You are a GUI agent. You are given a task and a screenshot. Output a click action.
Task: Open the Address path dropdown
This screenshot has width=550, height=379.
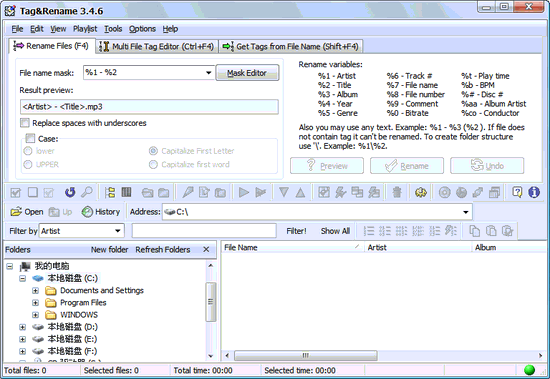(x=465, y=212)
